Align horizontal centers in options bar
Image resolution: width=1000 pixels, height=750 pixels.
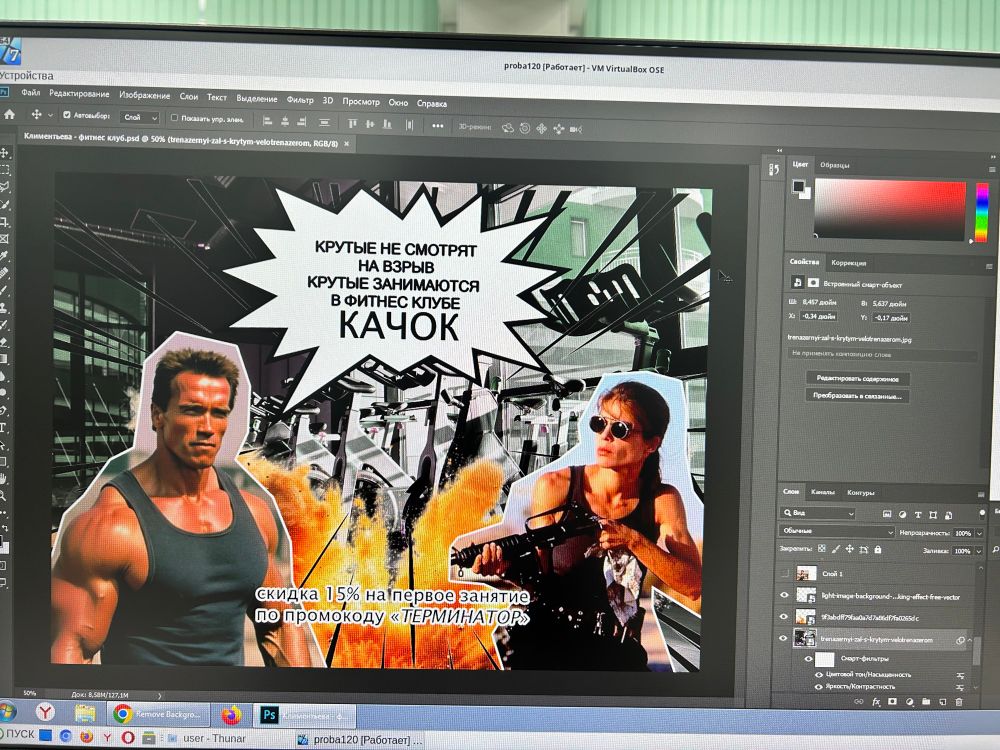coord(285,121)
